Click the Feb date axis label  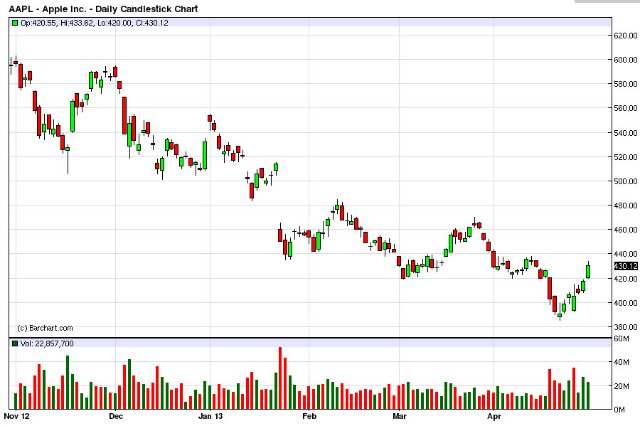tap(309, 416)
